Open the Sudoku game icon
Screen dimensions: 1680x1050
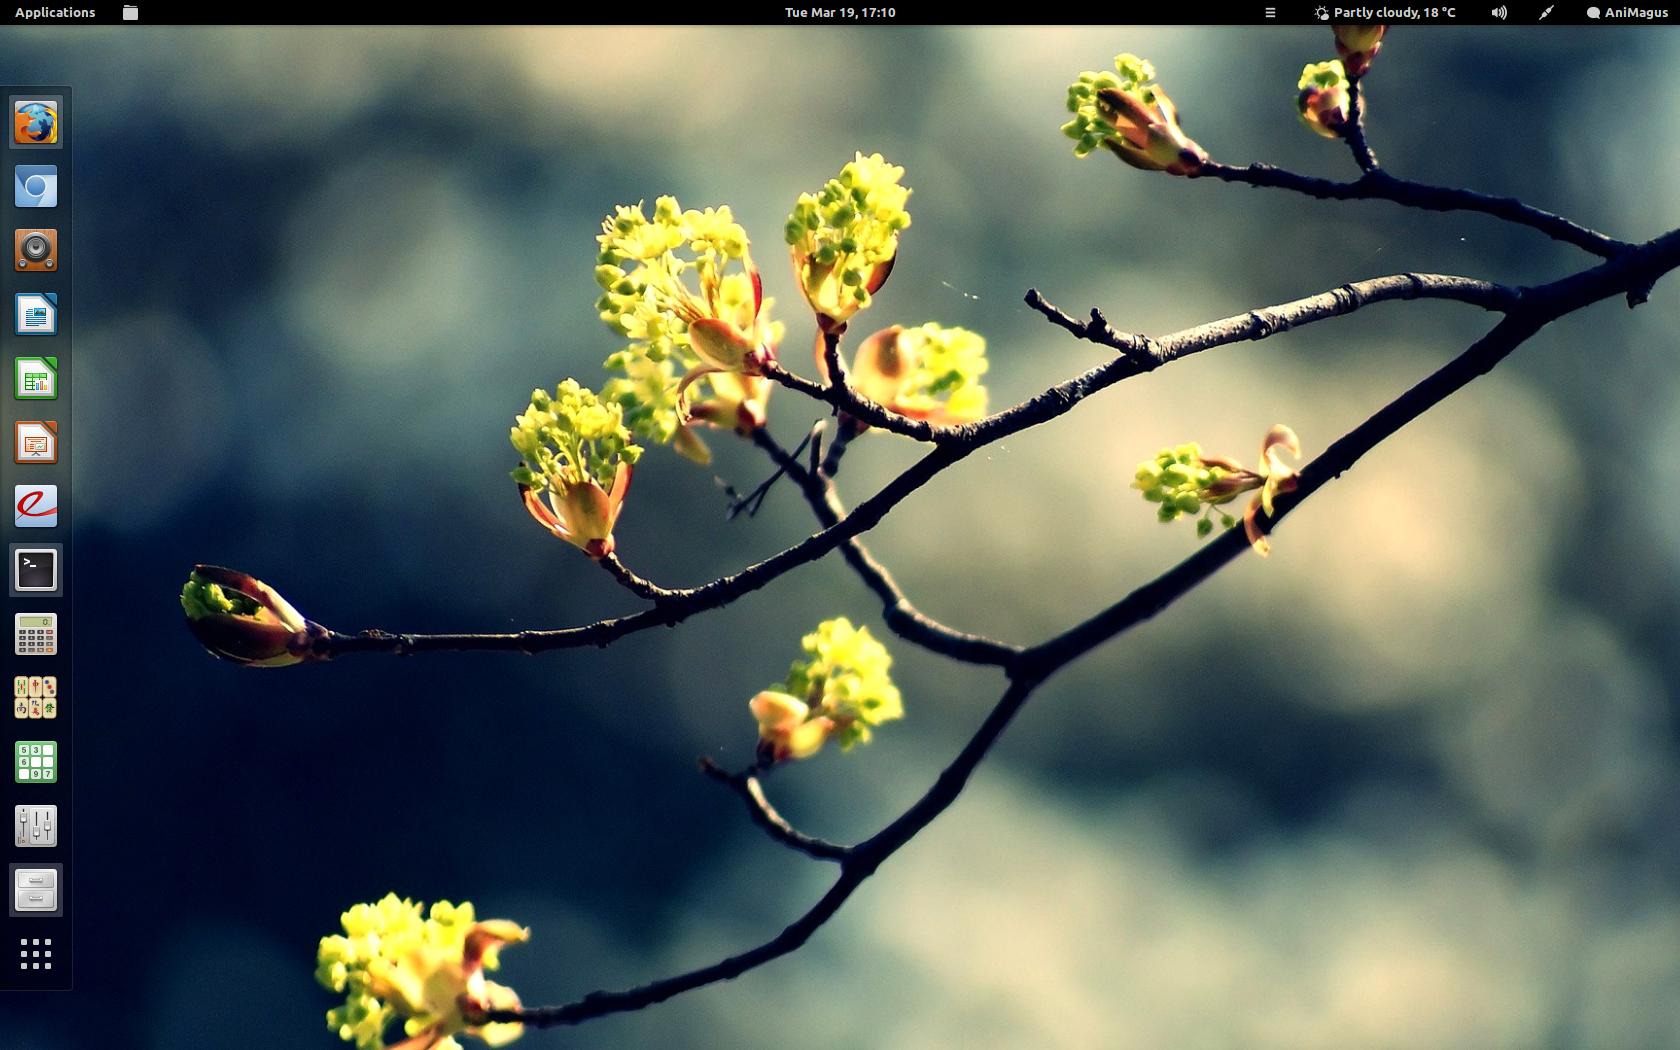pyautogui.click(x=36, y=762)
